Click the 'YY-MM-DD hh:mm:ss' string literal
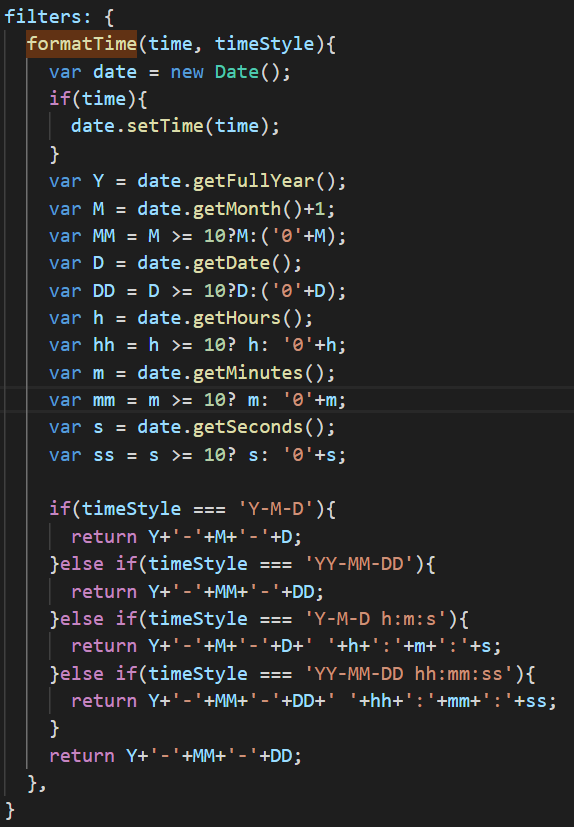This screenshot has width=574, height=827. (x=409, y=674)
